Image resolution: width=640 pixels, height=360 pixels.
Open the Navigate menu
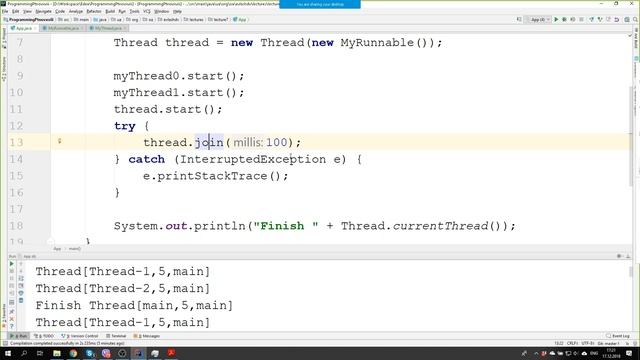43,11
